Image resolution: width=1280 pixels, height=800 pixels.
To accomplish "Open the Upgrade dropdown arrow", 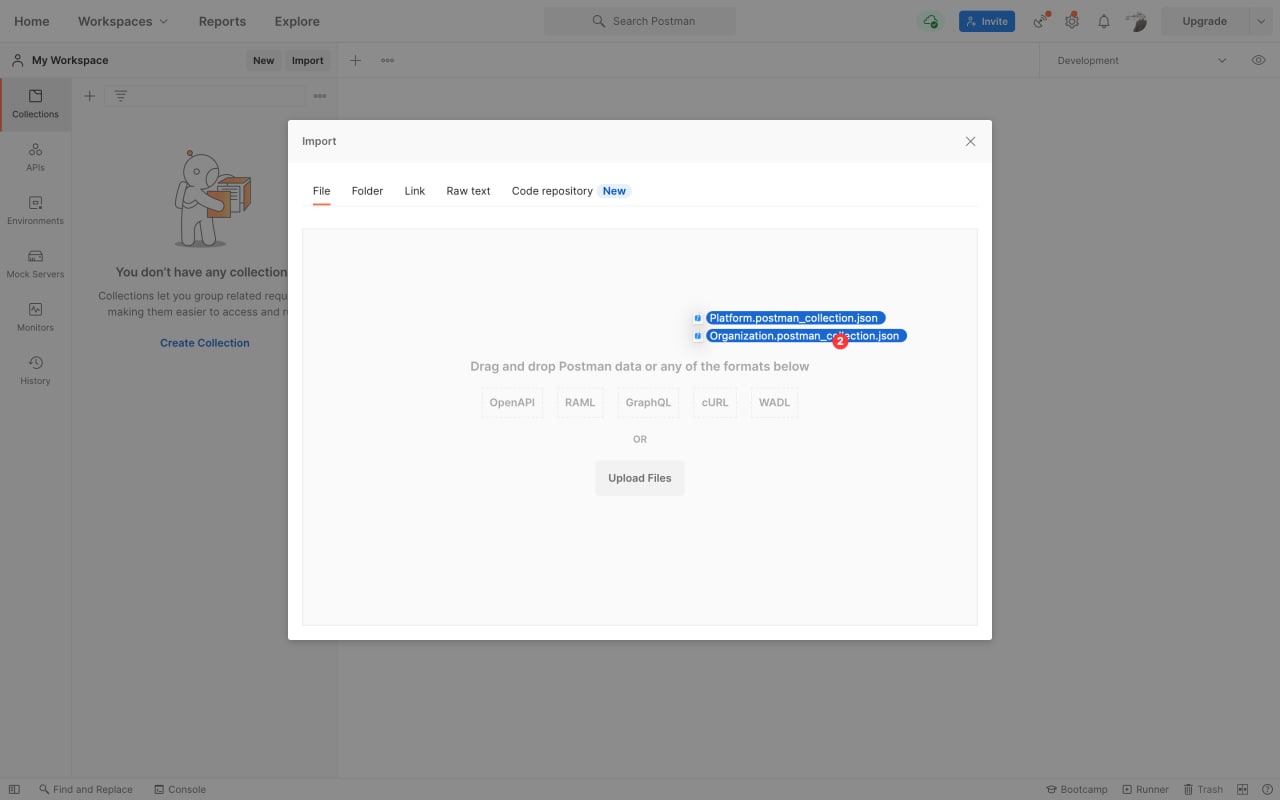I will pos(1260,21).
